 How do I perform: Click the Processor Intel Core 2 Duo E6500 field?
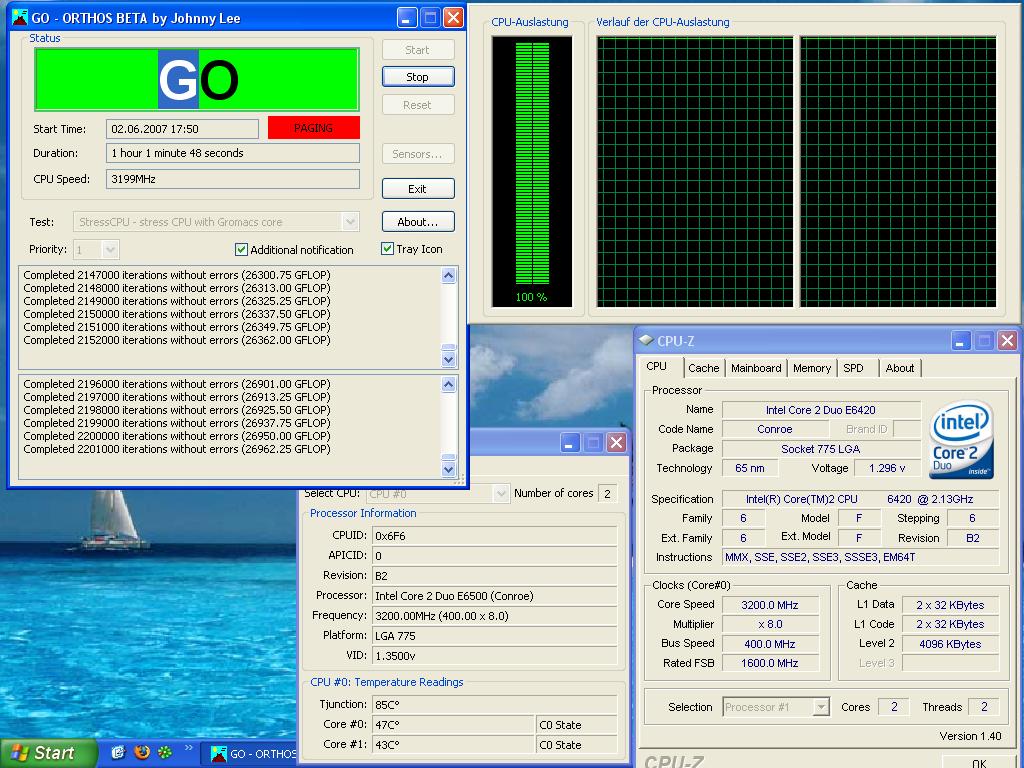(x=494, y=596)
